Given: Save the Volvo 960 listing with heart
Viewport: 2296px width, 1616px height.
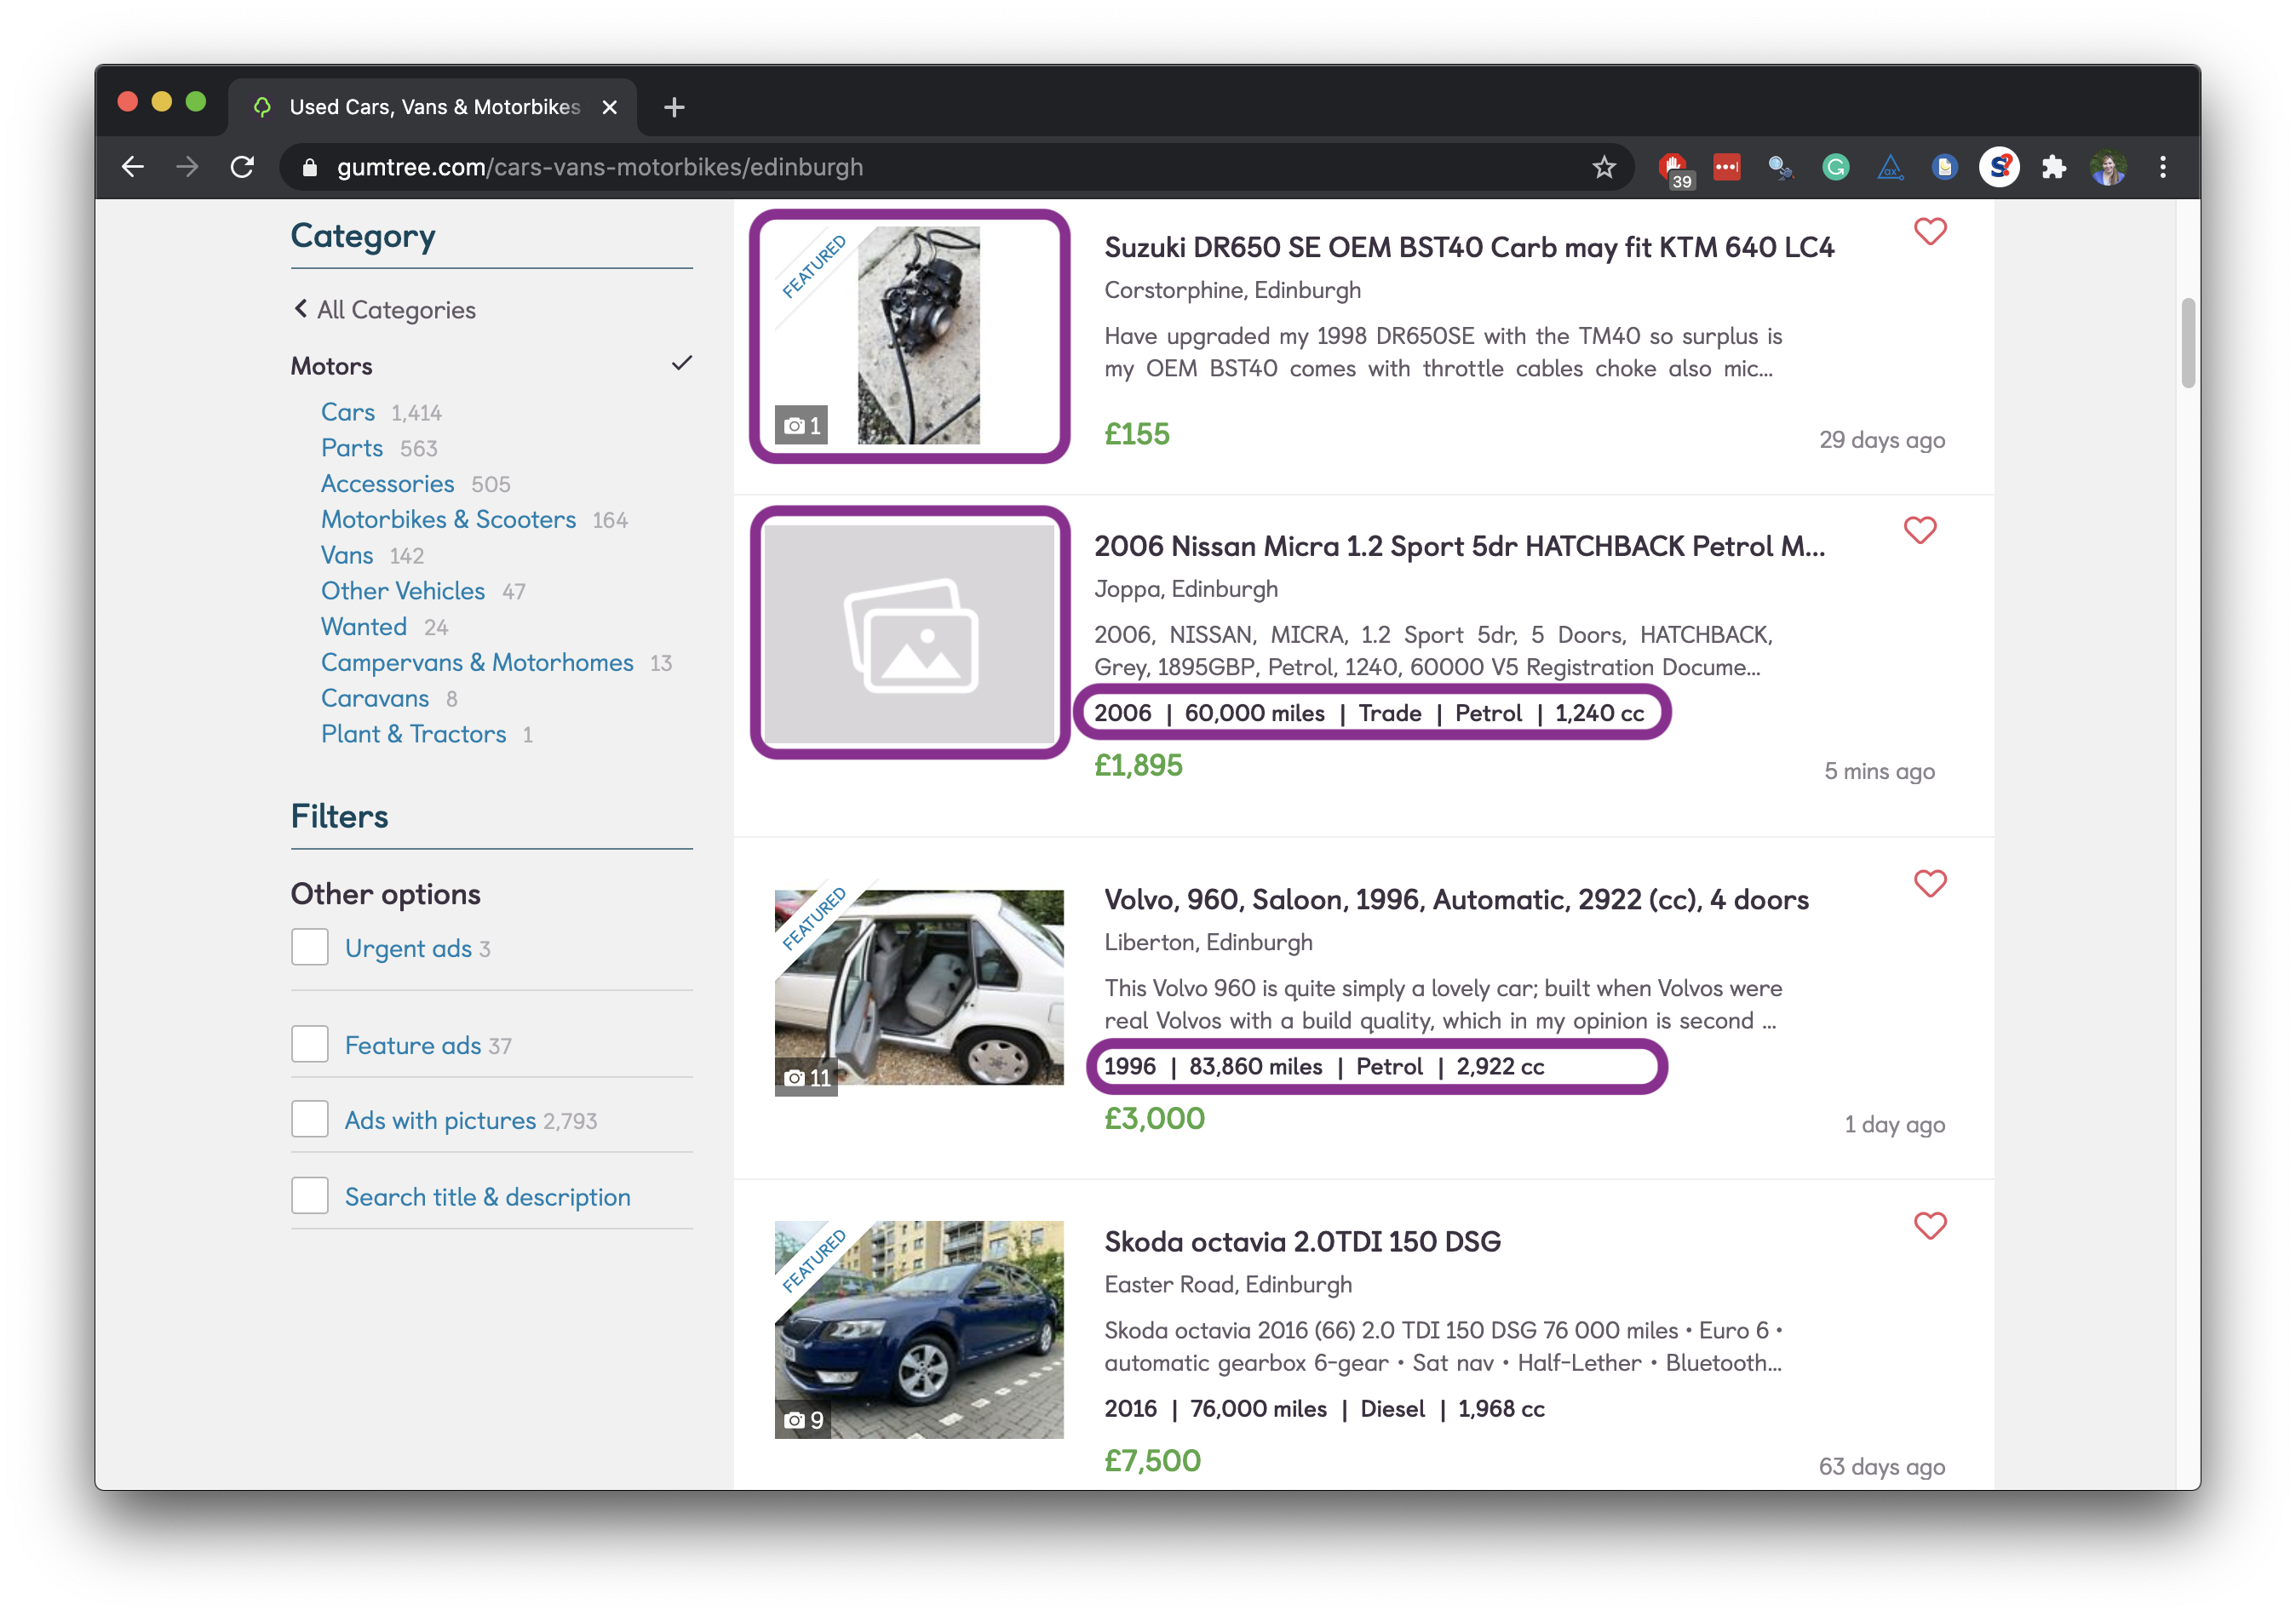Looking at the screenshot, I should coord(1929,884).
